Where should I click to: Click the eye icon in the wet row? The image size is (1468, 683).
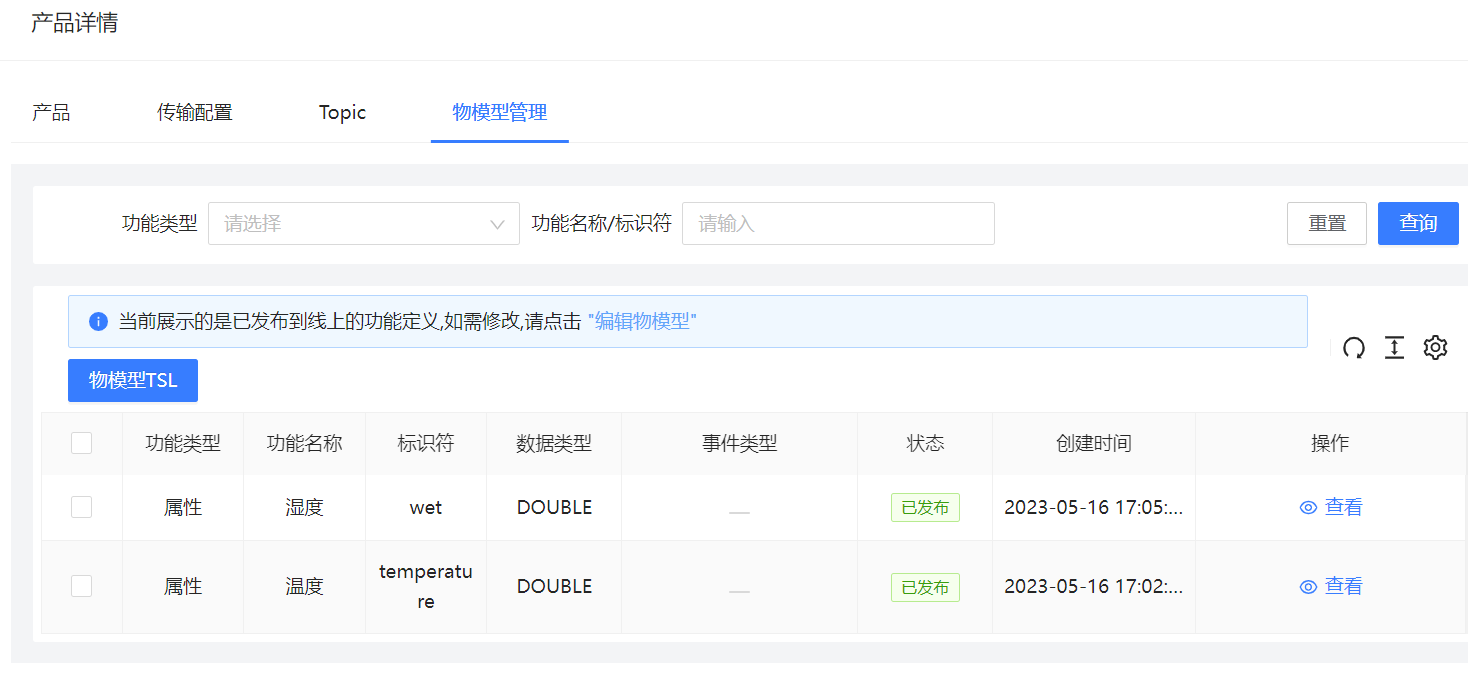tap(1308, 508)
